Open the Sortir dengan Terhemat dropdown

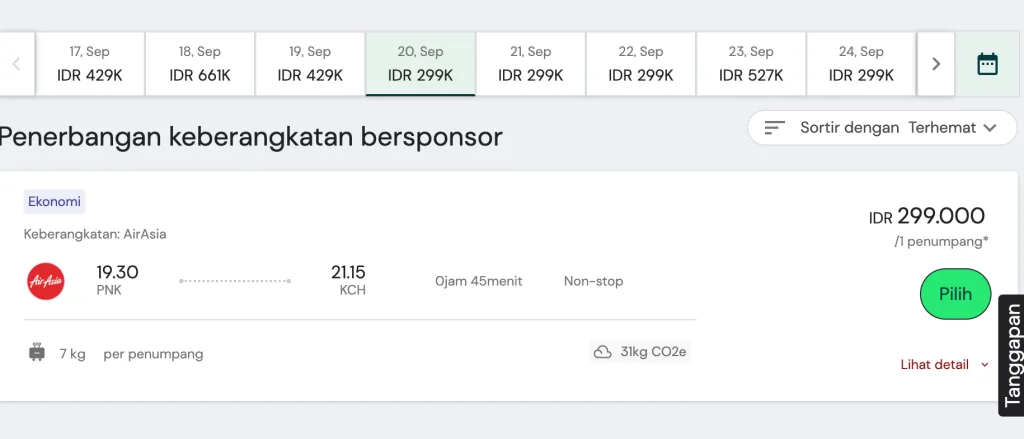tap(882, 128)
